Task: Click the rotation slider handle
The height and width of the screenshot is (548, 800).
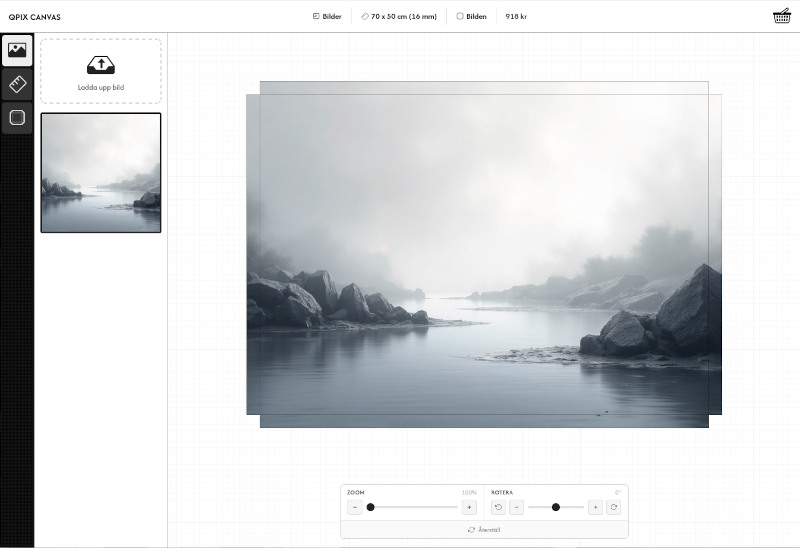Action: [556, 507]
